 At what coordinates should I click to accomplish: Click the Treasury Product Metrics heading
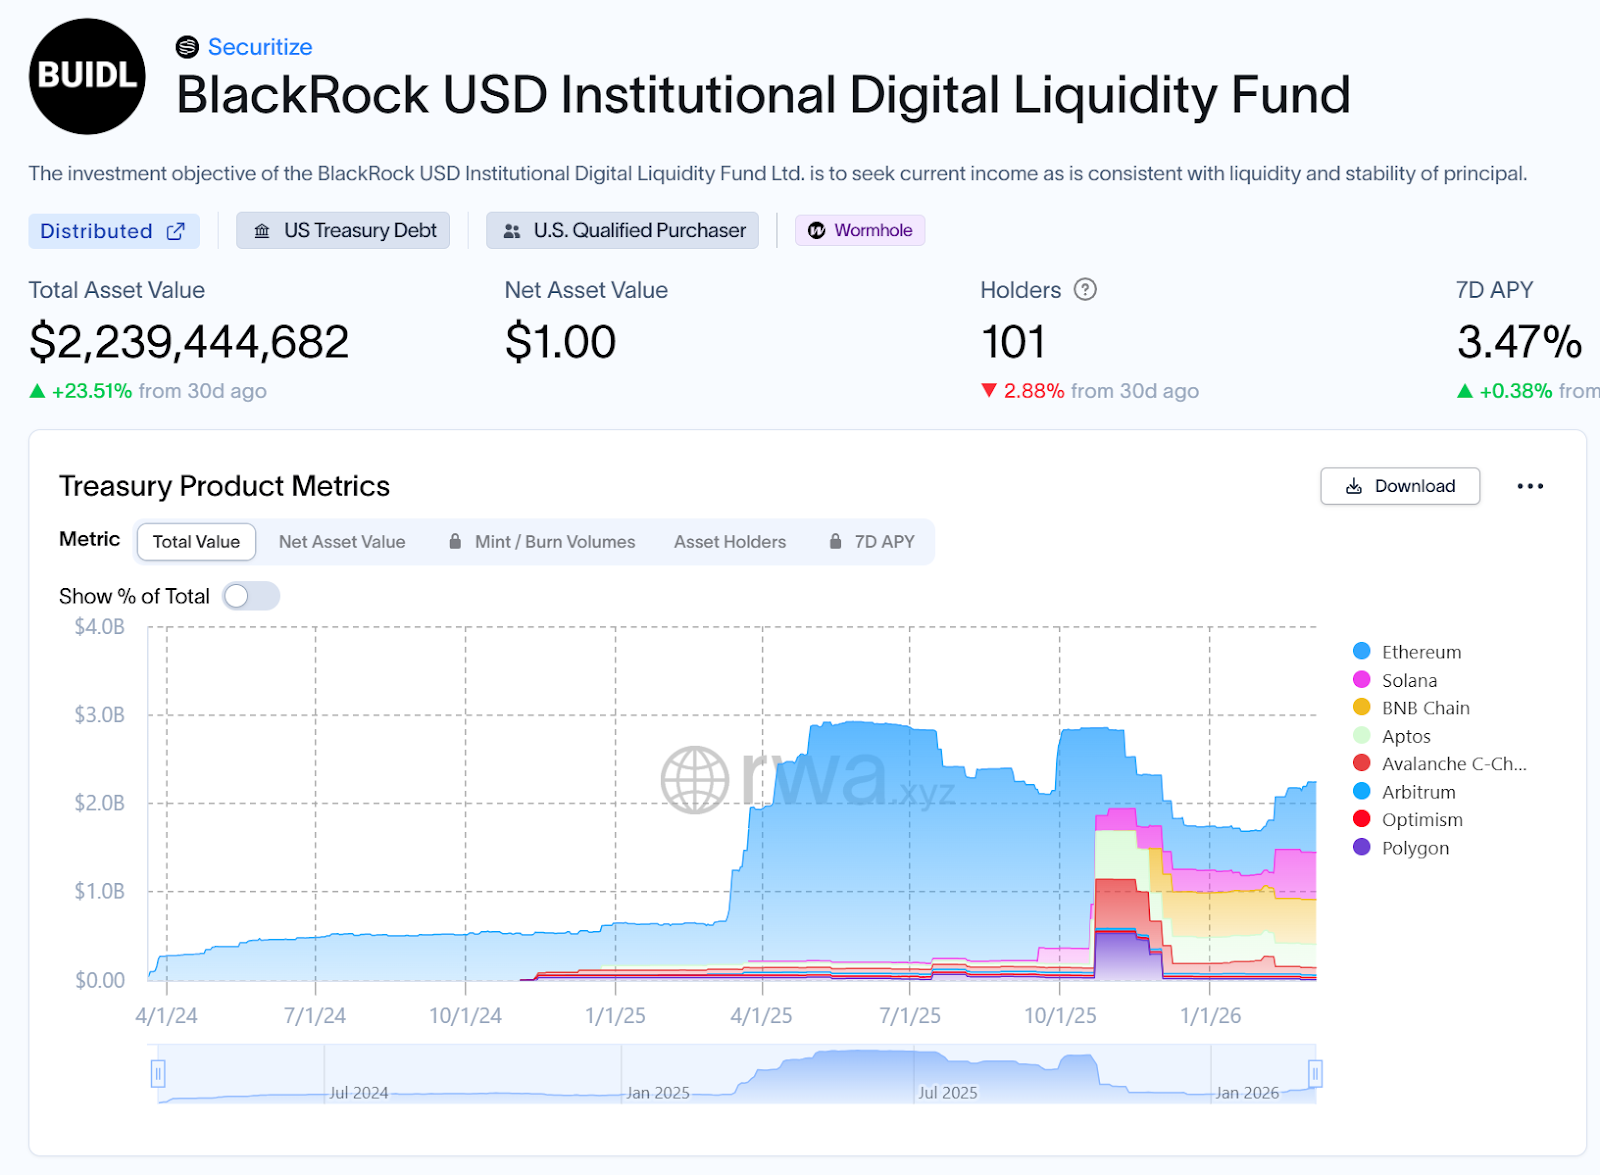pyautogui.click(x=224, y=486)
